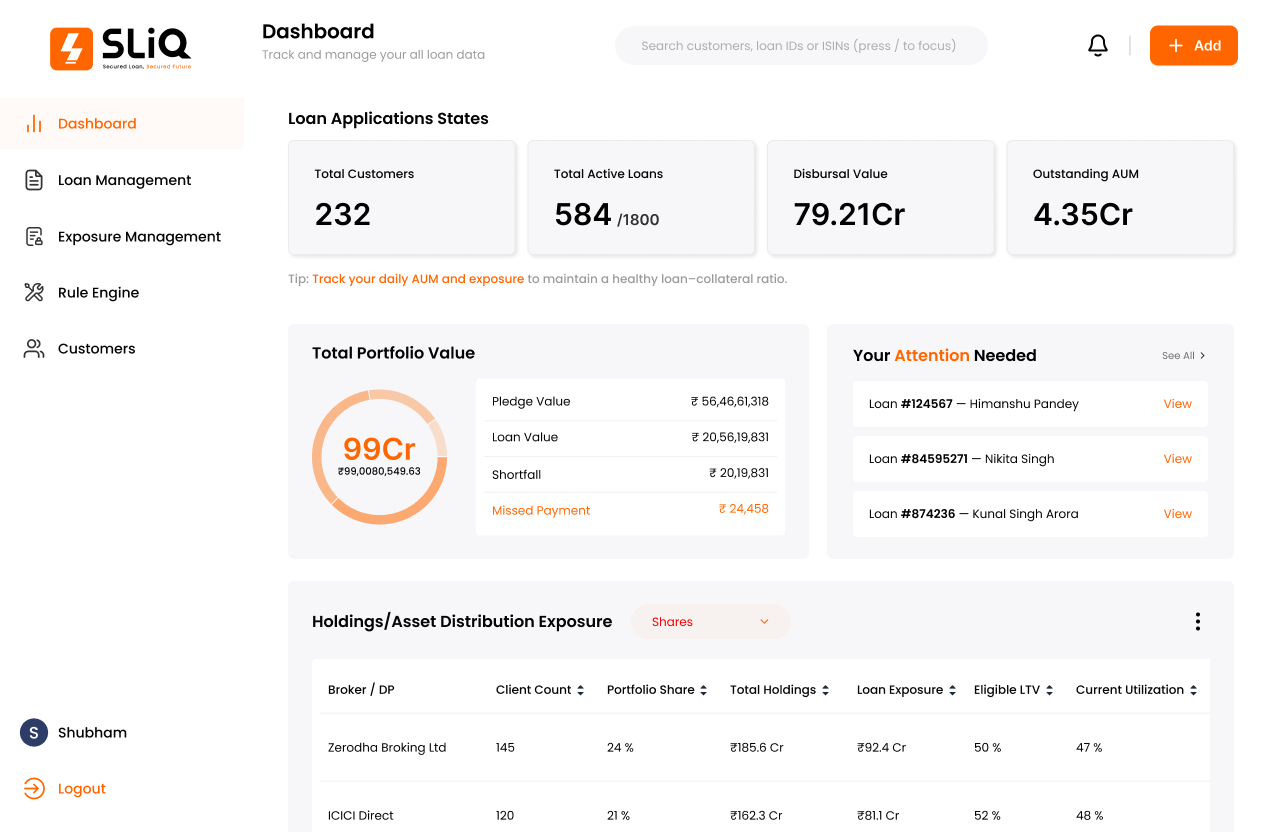Screen dimensions: 1280x832
Task: Click the bell notification icon
Action: pyautogui.click(x=1097, y=45)
